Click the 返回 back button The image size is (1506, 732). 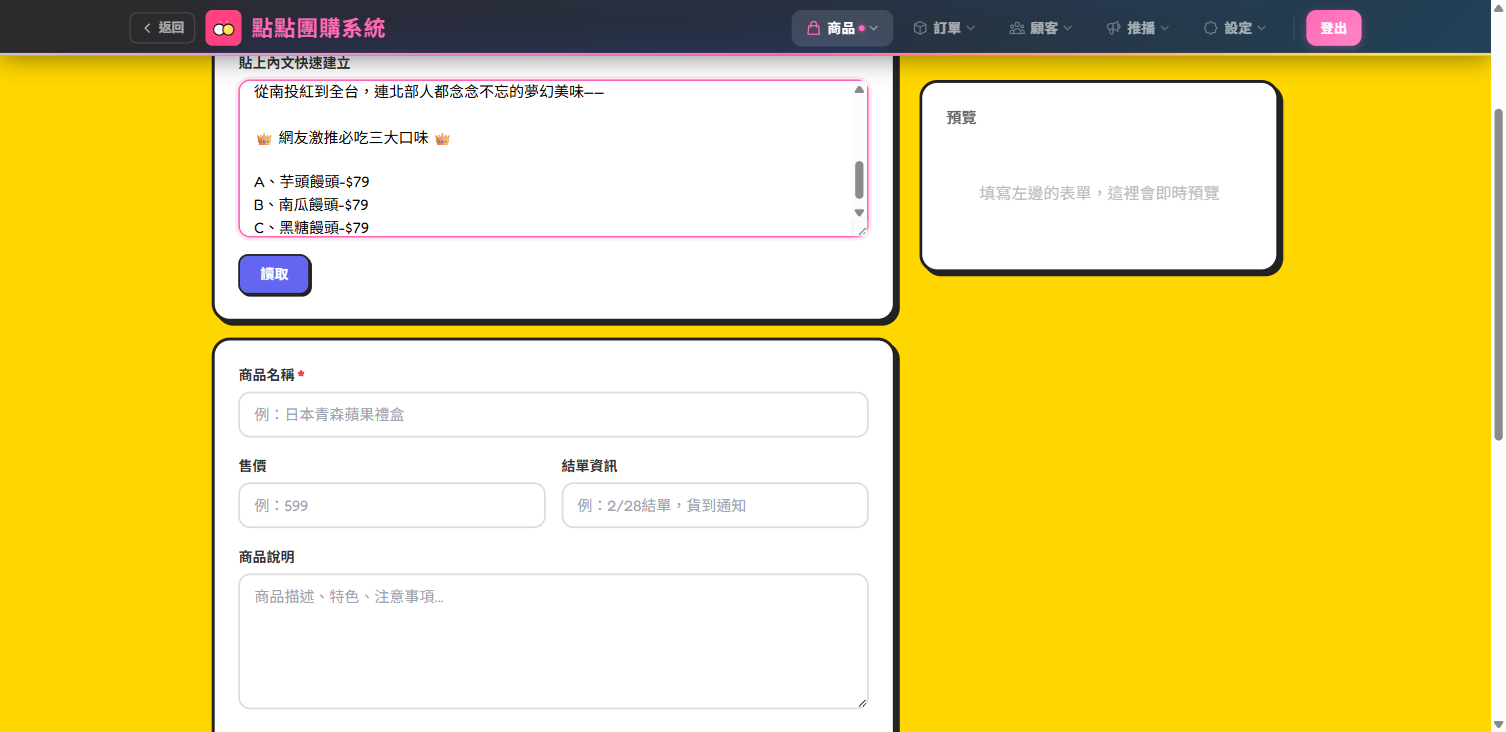coord(161,27)
